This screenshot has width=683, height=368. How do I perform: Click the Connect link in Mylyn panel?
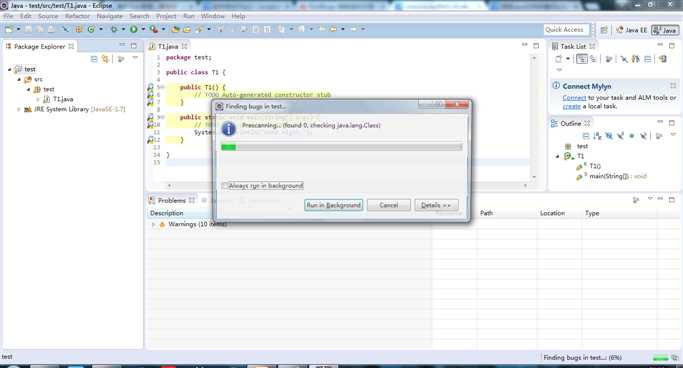[x=574, y=98]
